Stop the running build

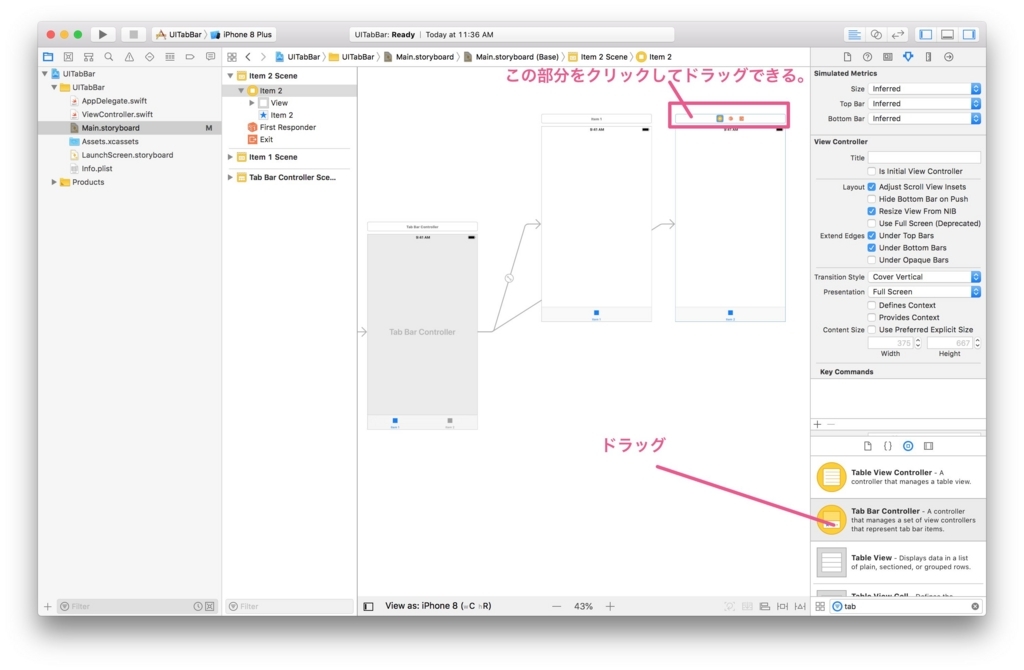133,34
